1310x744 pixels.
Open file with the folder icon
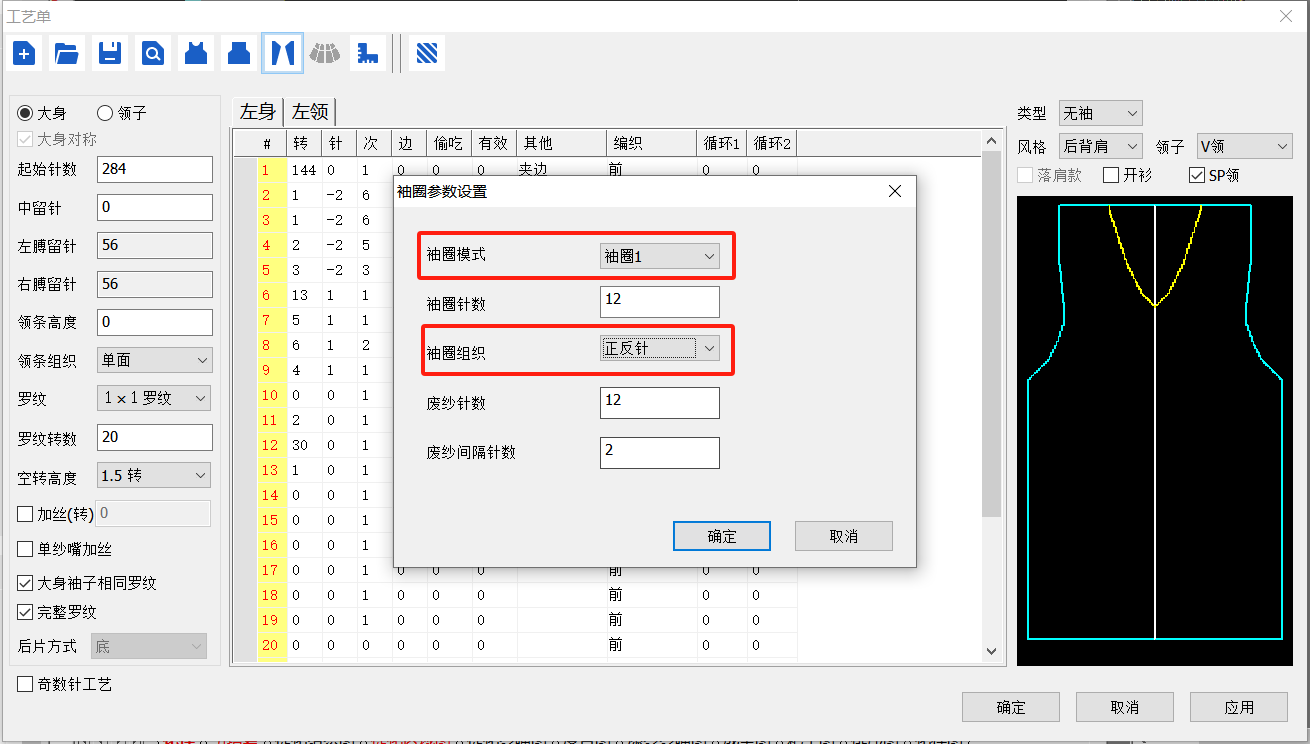(67, 53)
